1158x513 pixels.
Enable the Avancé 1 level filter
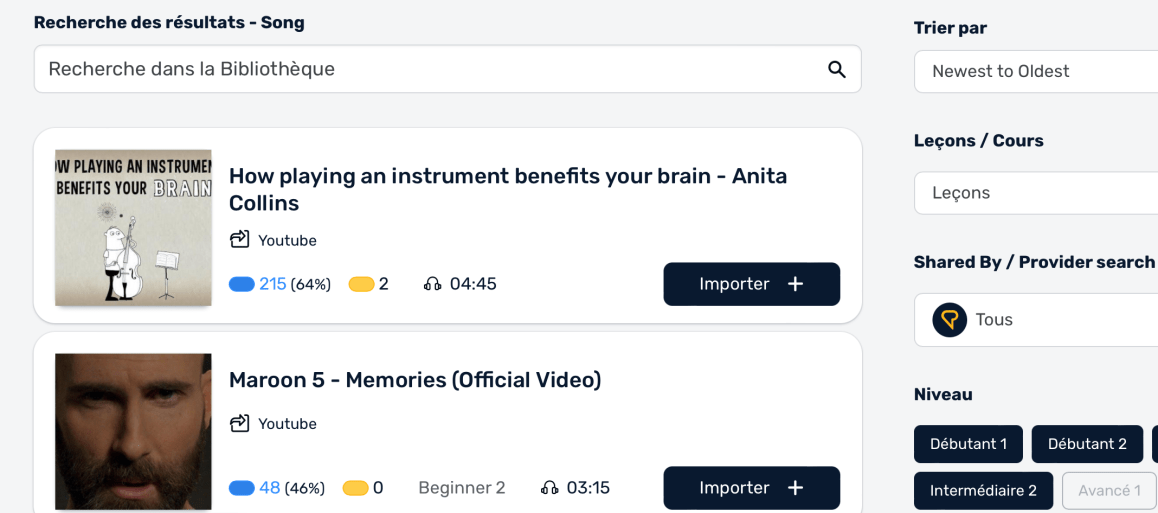coord(1108,491)
